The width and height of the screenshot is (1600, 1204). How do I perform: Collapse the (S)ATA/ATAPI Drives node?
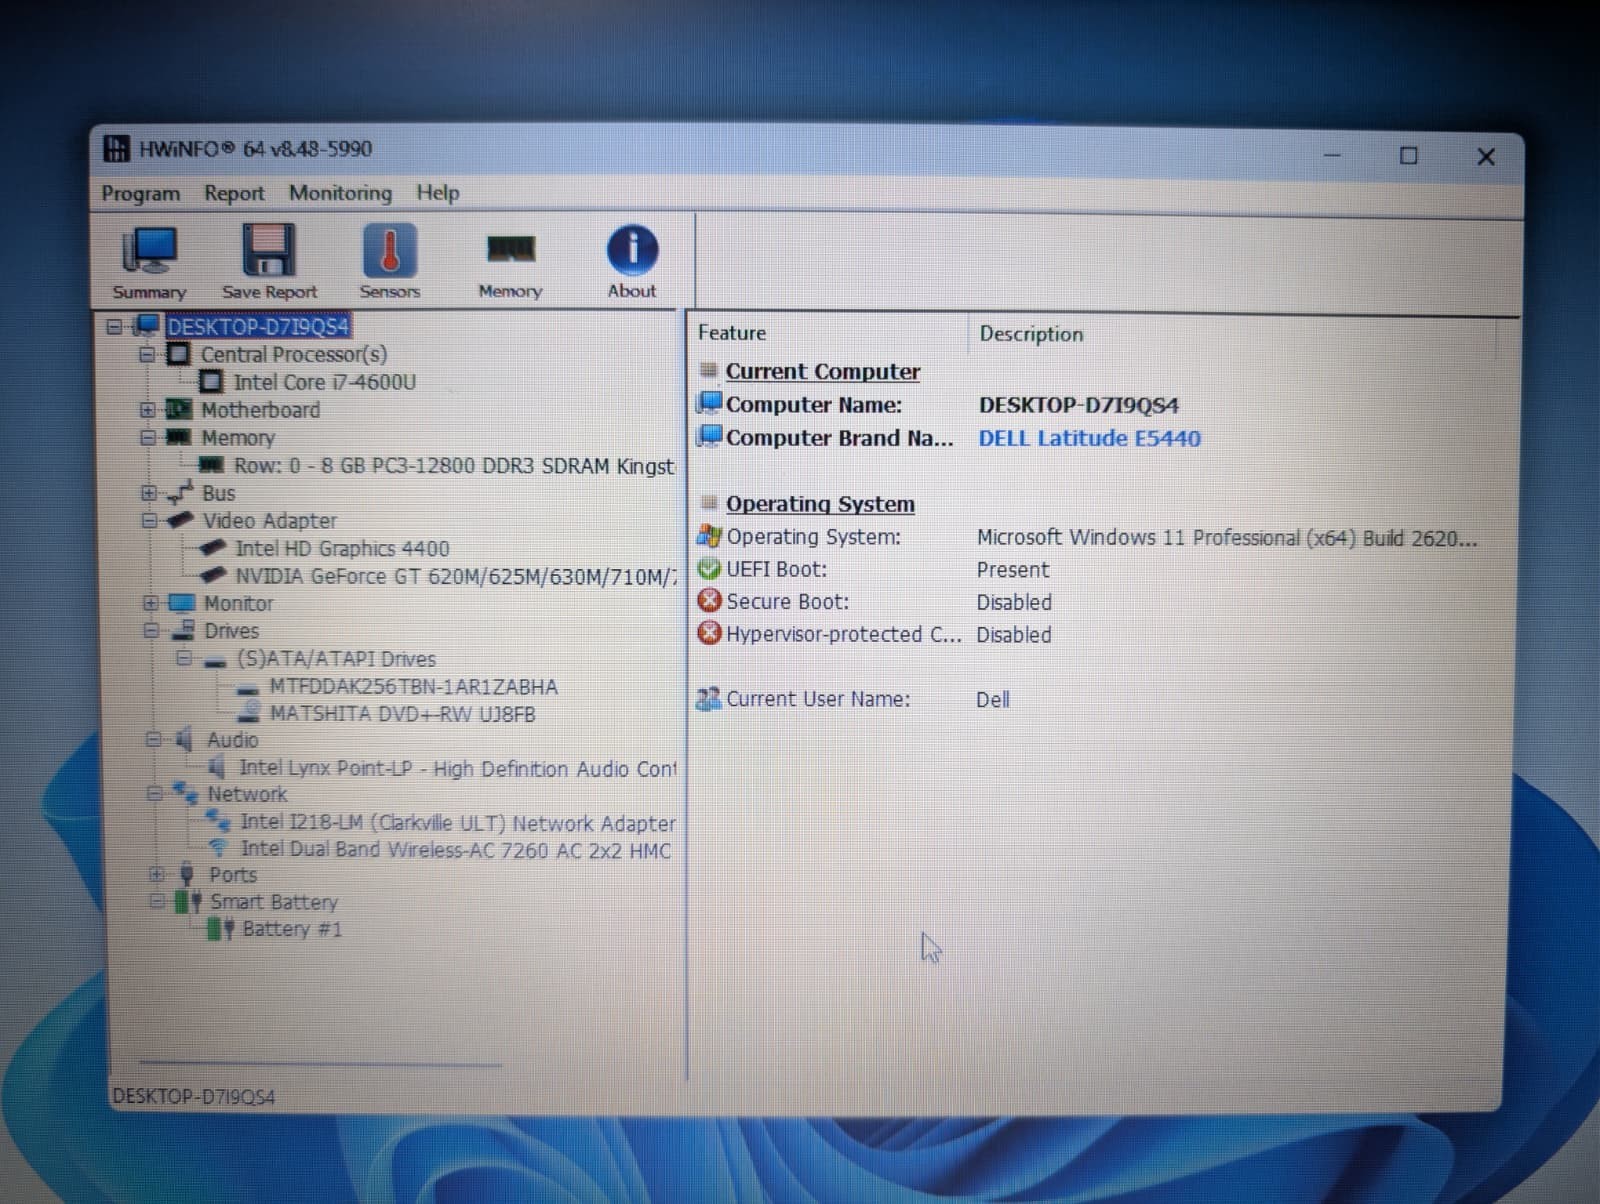click(x=184, y=658)
